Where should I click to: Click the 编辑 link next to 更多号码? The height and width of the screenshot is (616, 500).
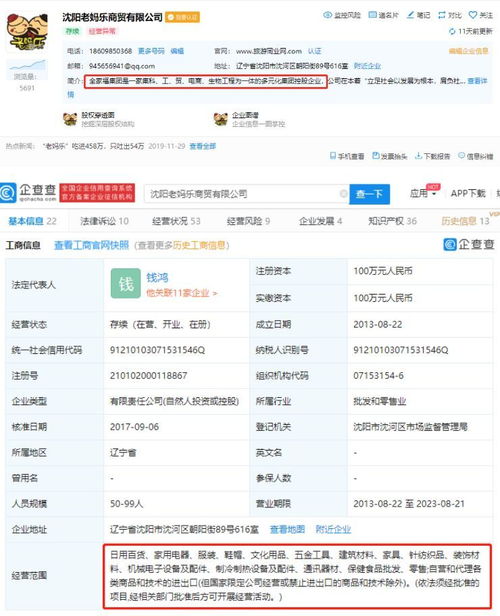(x=177, y=51)
